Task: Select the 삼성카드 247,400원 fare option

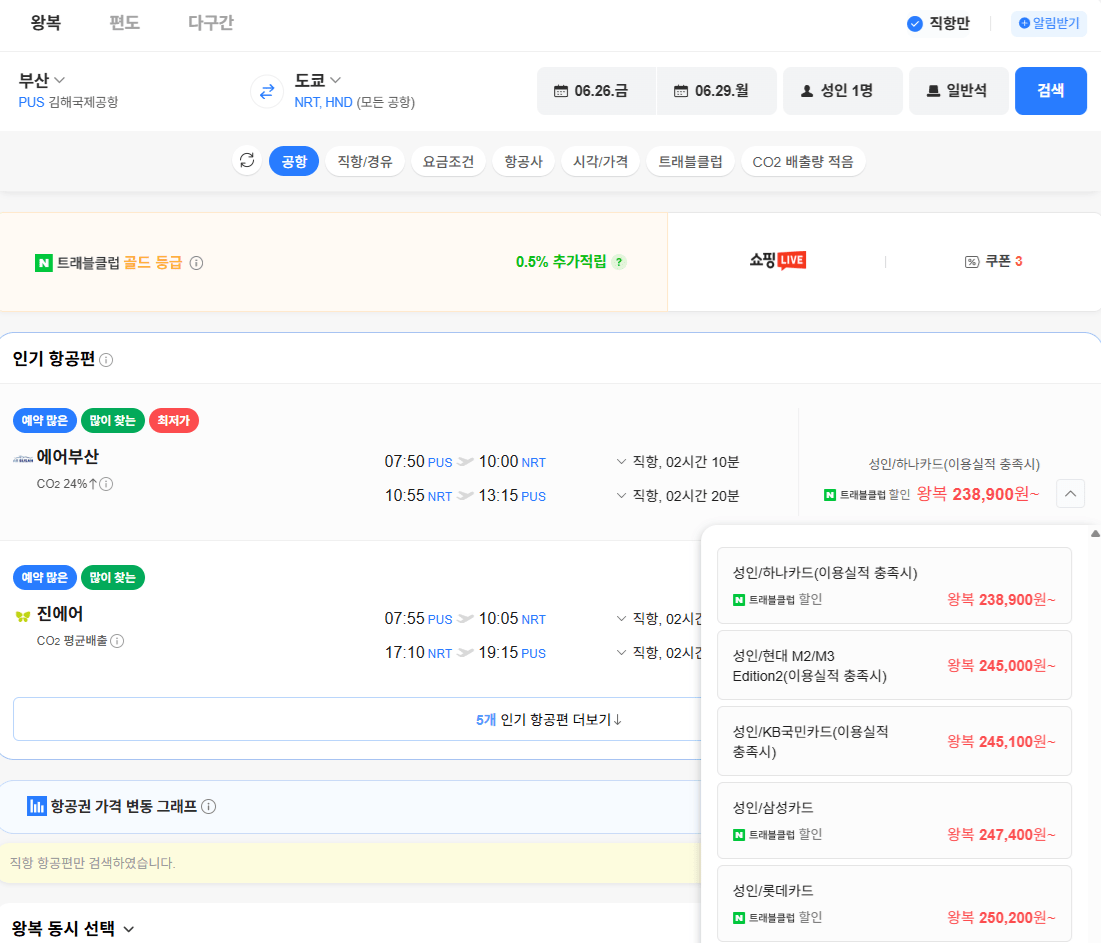Action: point(894,821)
